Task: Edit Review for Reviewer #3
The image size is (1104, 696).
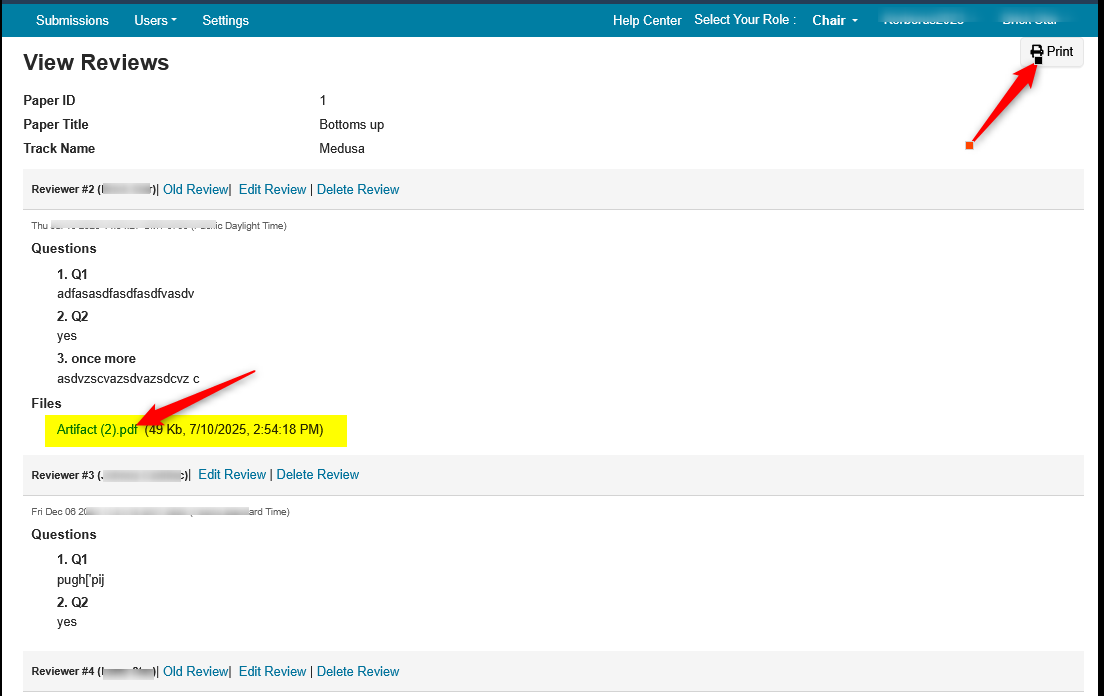Action: 232,474
